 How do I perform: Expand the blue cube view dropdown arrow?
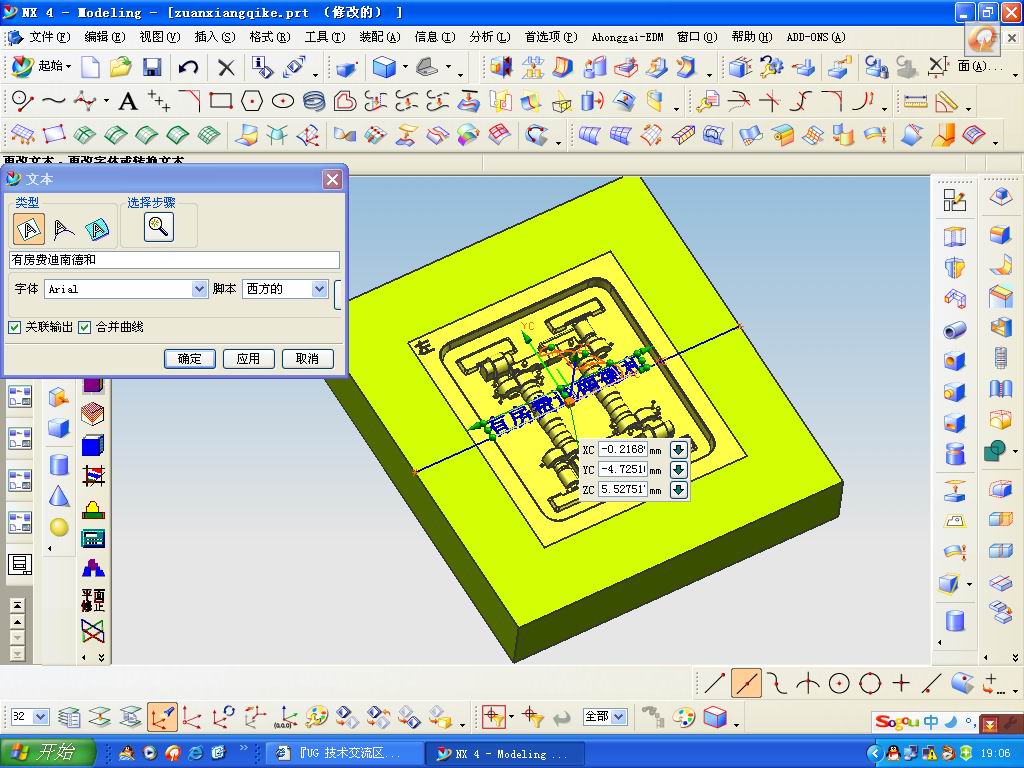pos(405,67)
